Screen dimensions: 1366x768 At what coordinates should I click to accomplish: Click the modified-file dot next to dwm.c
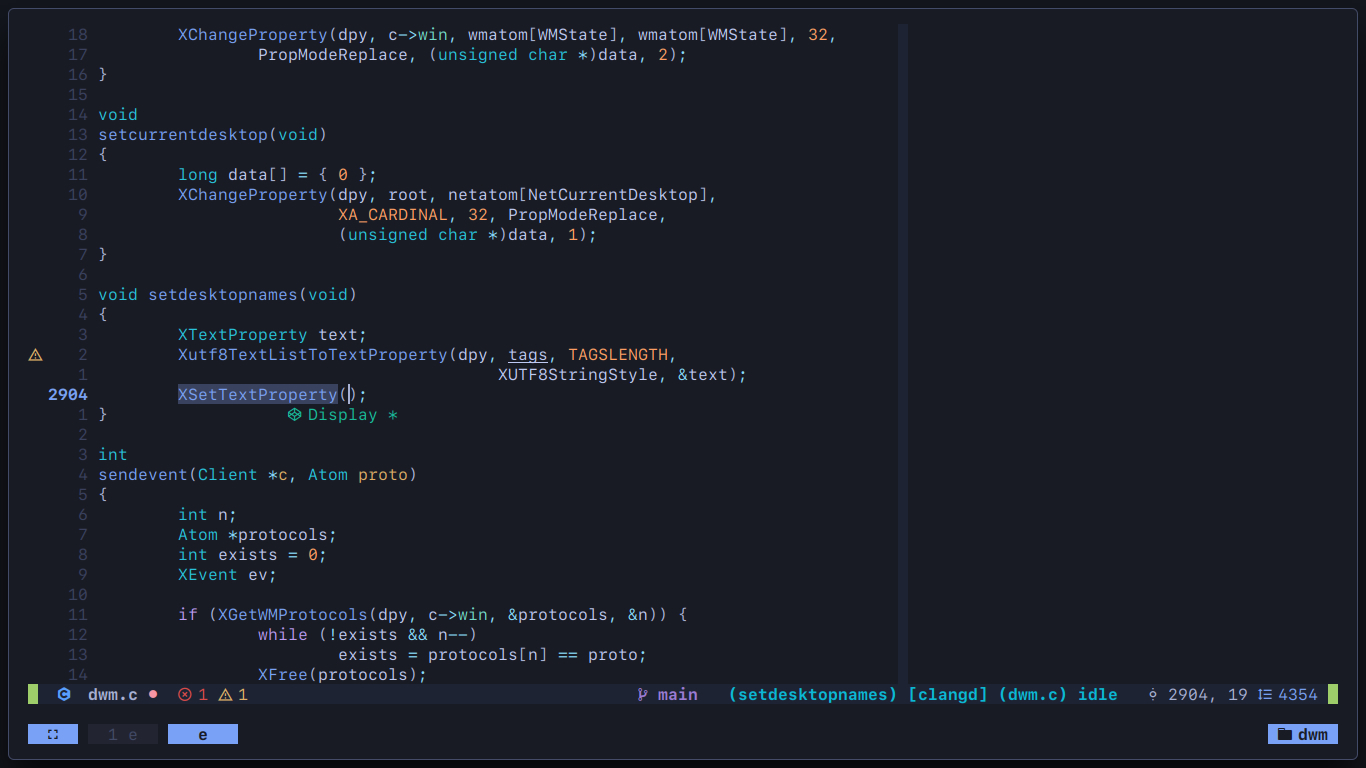tap(153, 693)
